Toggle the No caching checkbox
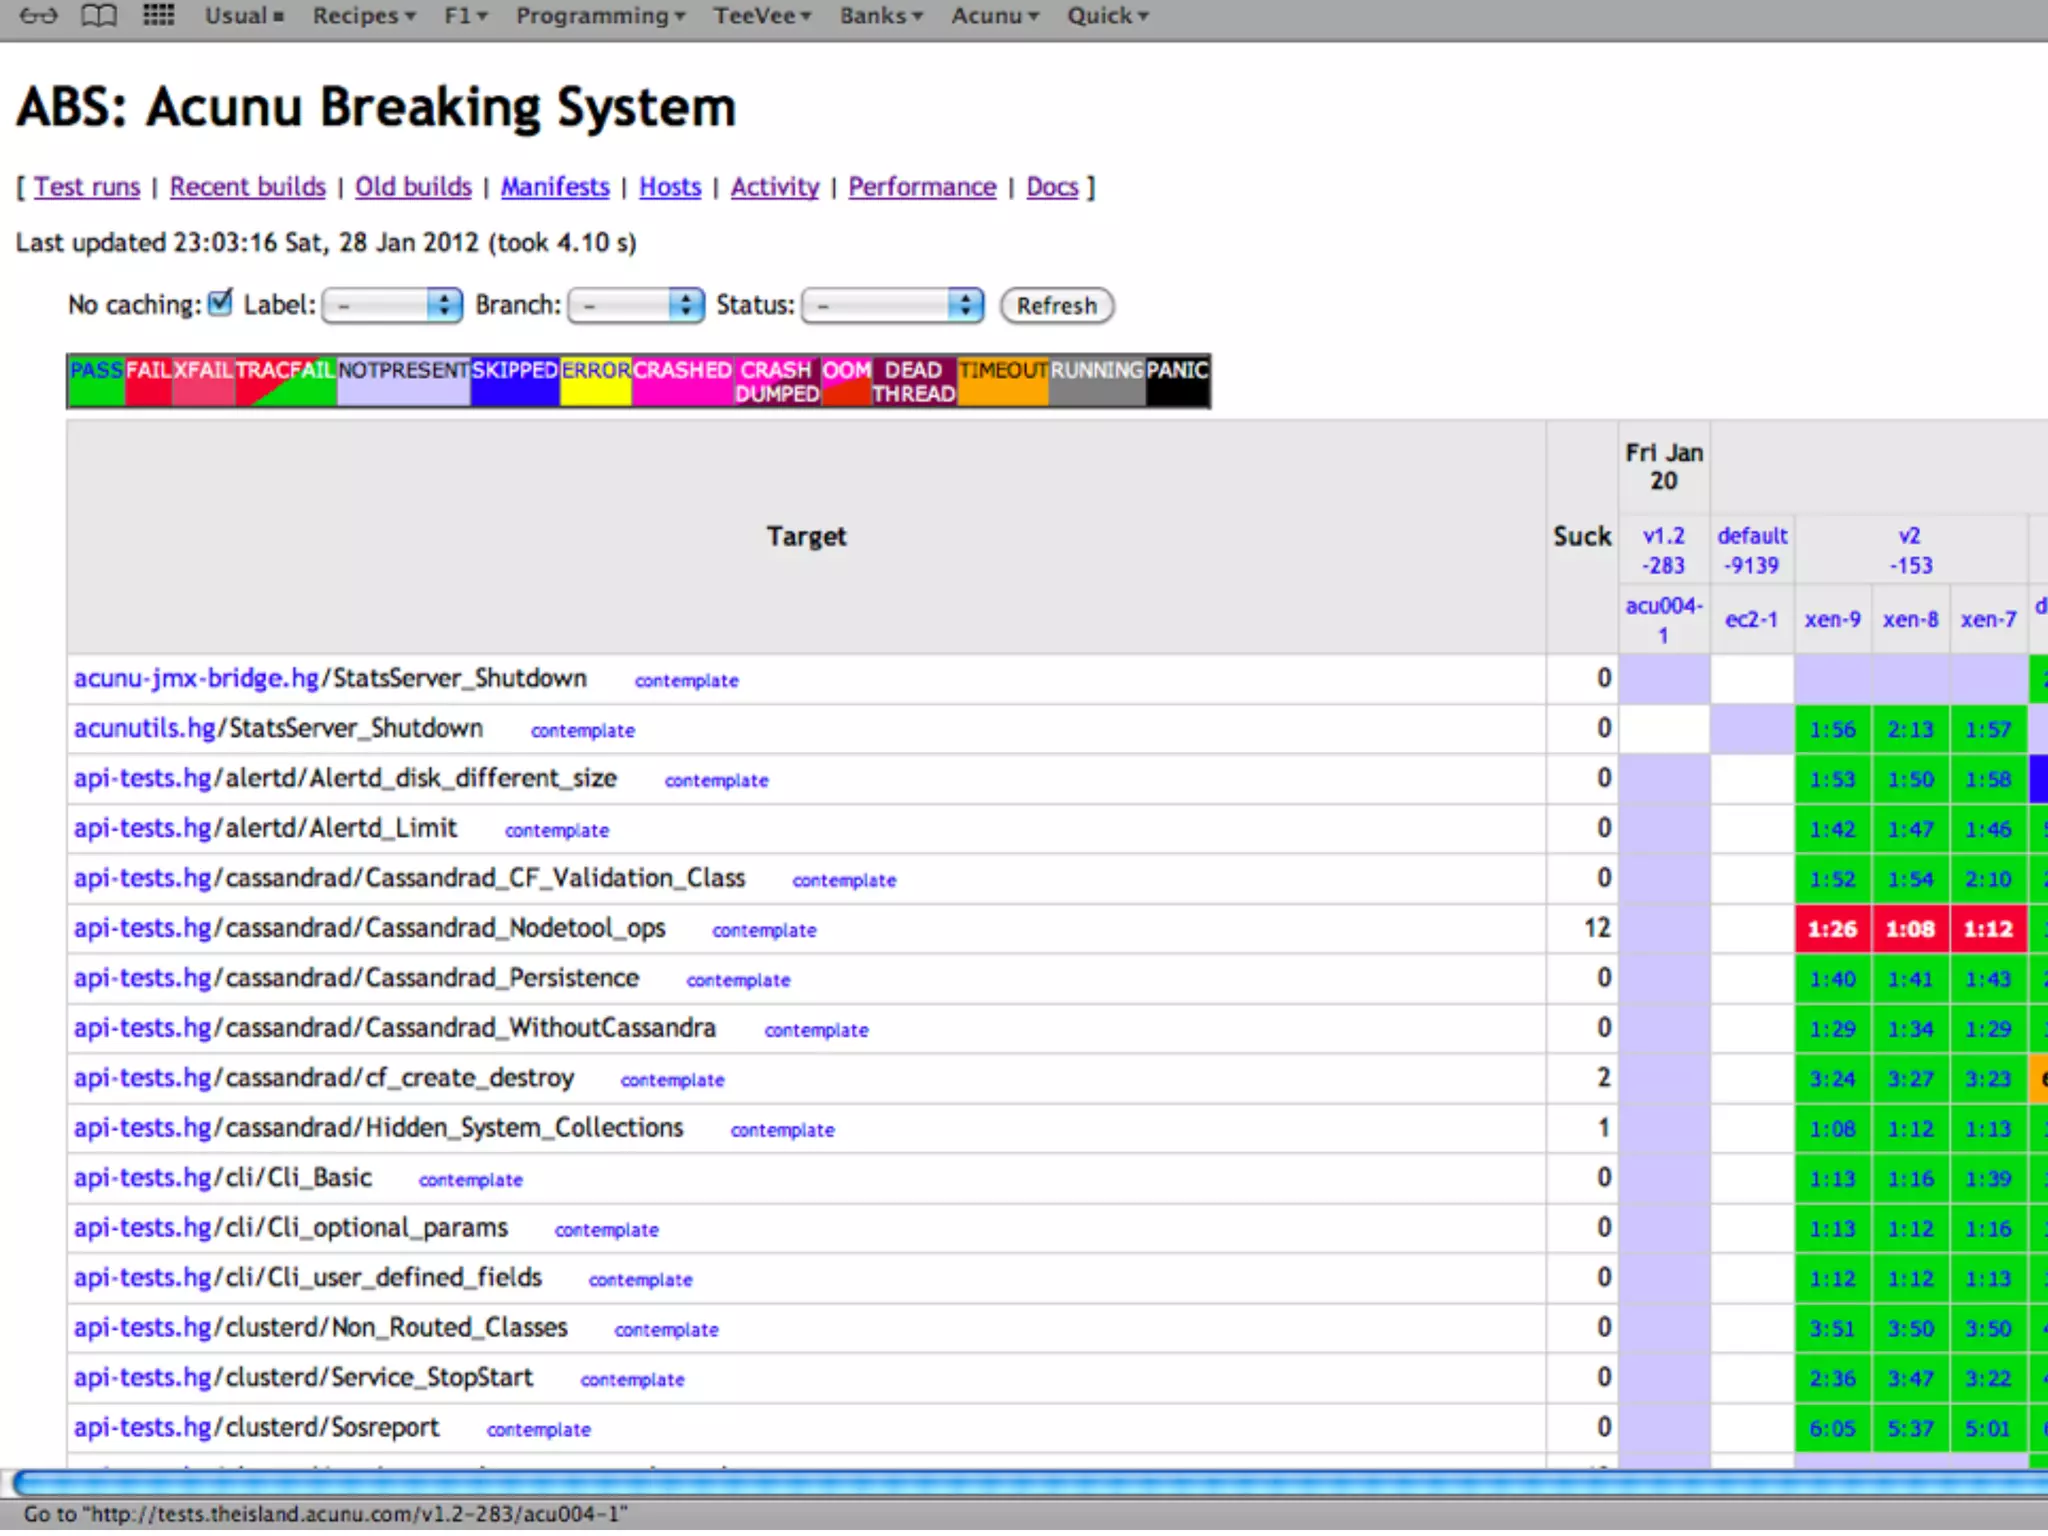2048x1536 pixels. [x=220, y=302]
